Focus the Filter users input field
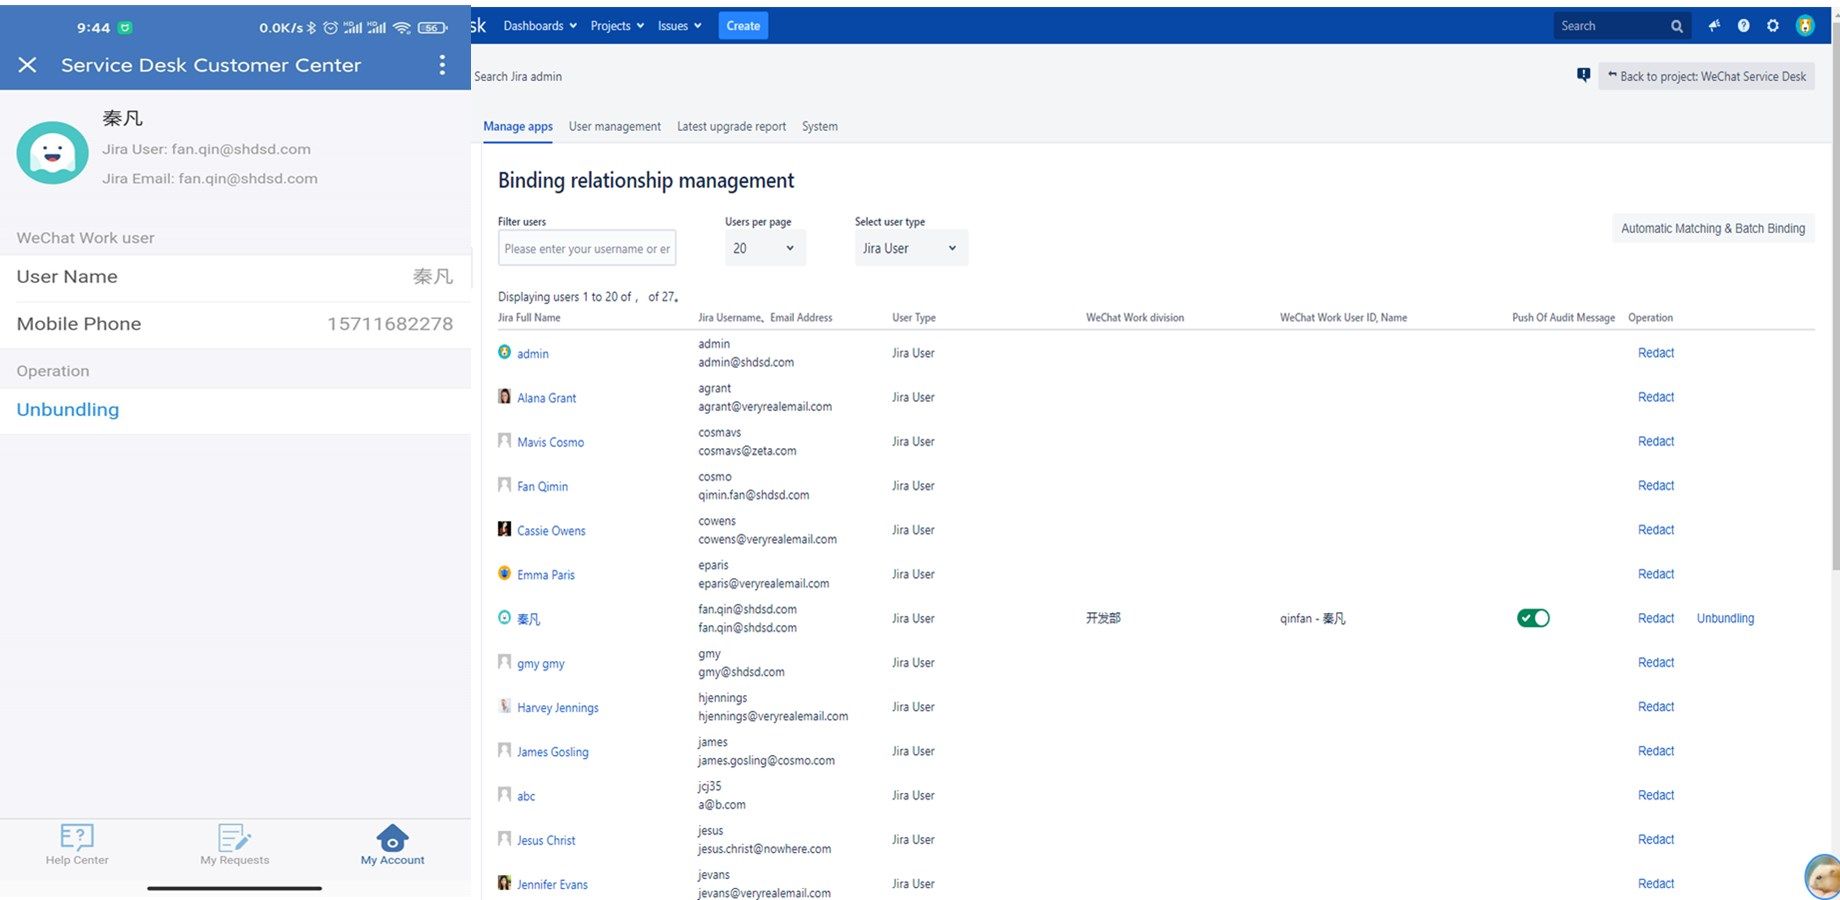The height and width of the screenshot is (900, 1840). (x=587, y=248)
